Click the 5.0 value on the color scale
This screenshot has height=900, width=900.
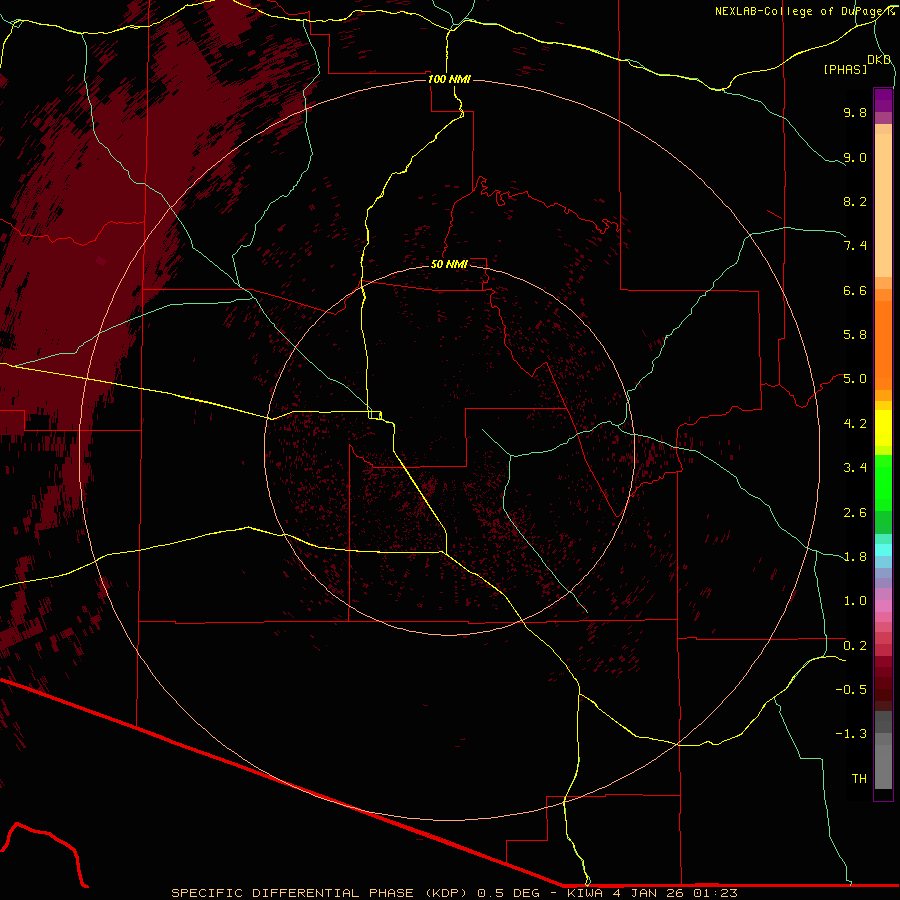pos(855,379)
